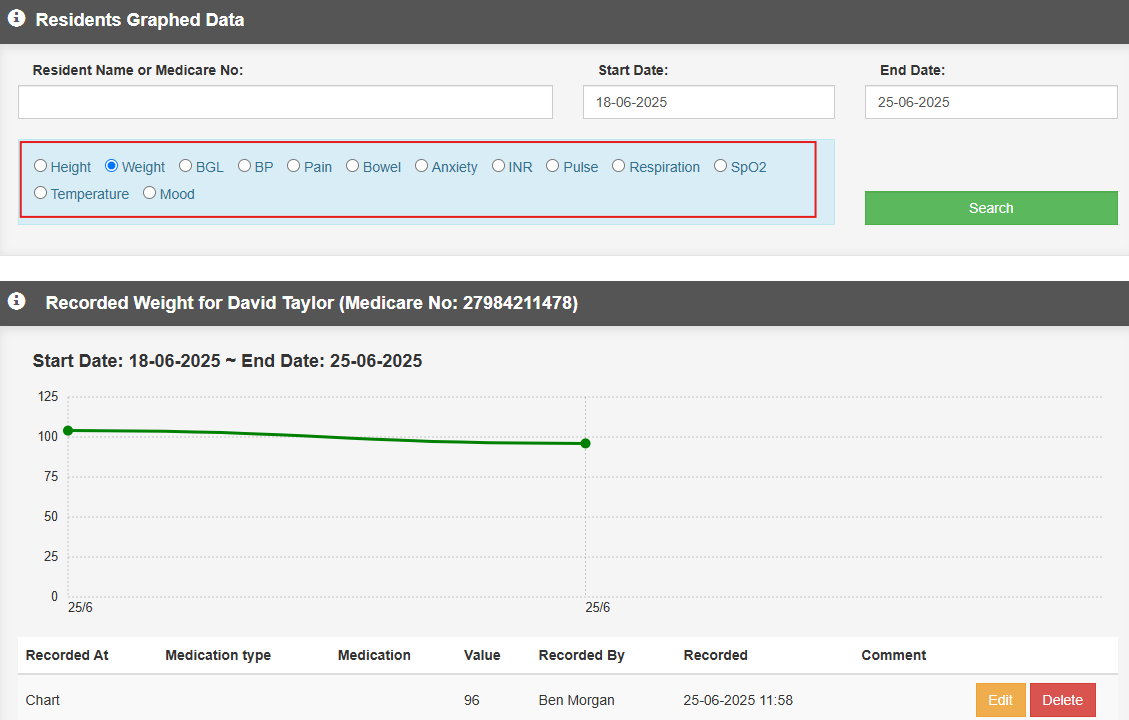Choose the BP radio button
1129x720 pixels.
point(244,166)
